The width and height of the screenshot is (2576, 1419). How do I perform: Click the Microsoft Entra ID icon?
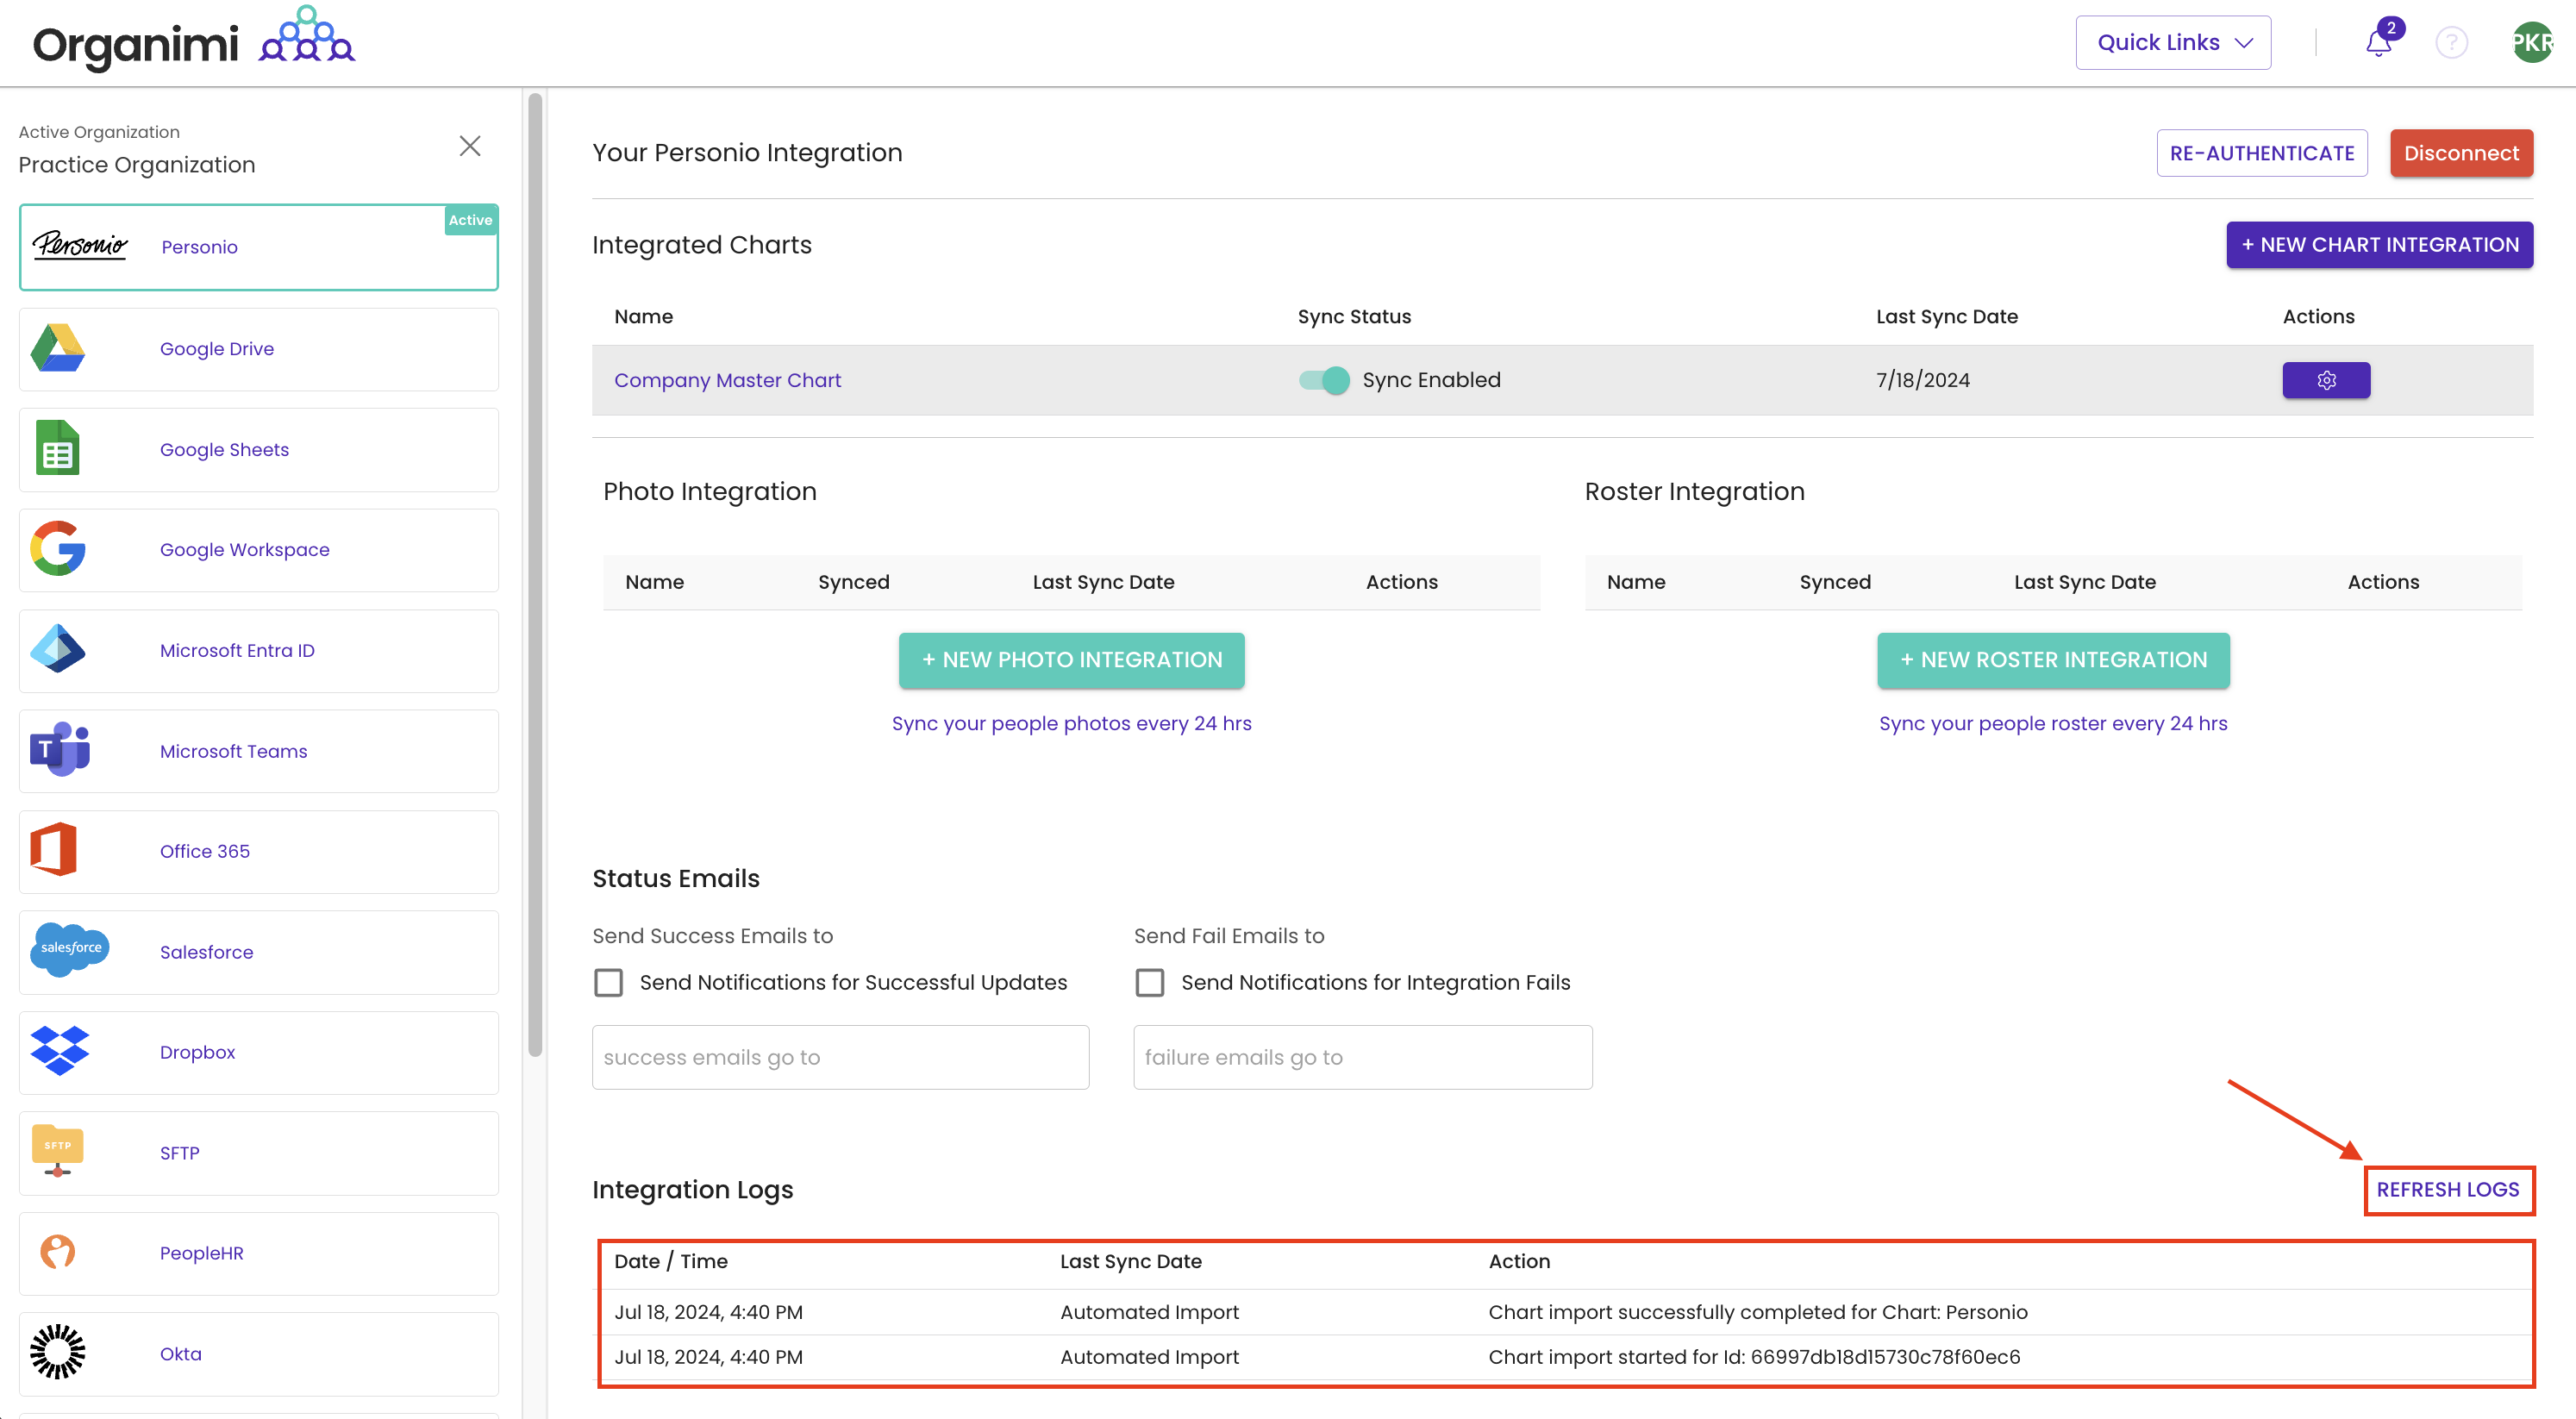point(58,649)
